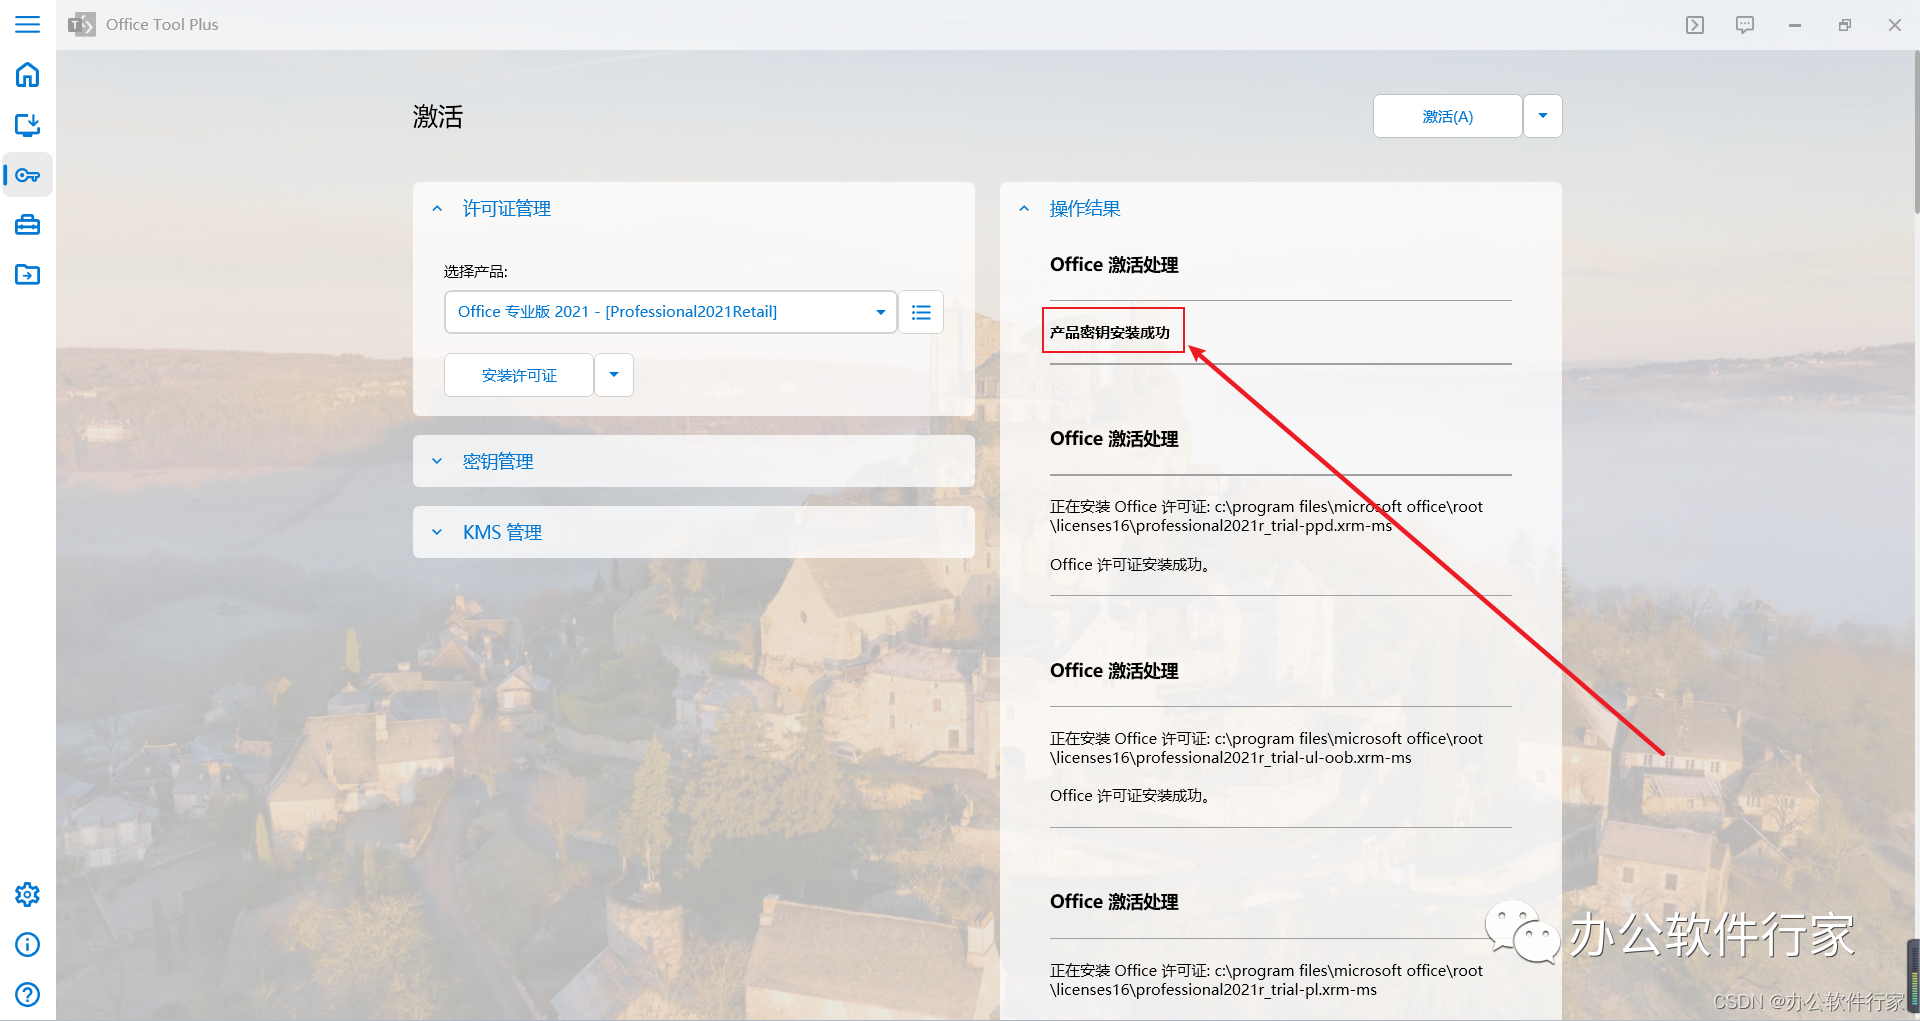The image size is (1920, 1021).
Task: Click the 激活 page heading
Action: pos(438,117)
